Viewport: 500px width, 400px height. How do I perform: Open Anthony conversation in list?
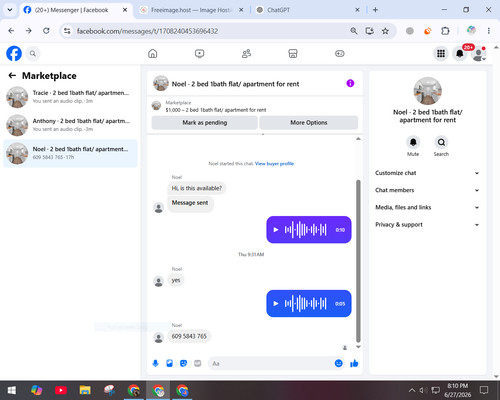pos(70,125)
